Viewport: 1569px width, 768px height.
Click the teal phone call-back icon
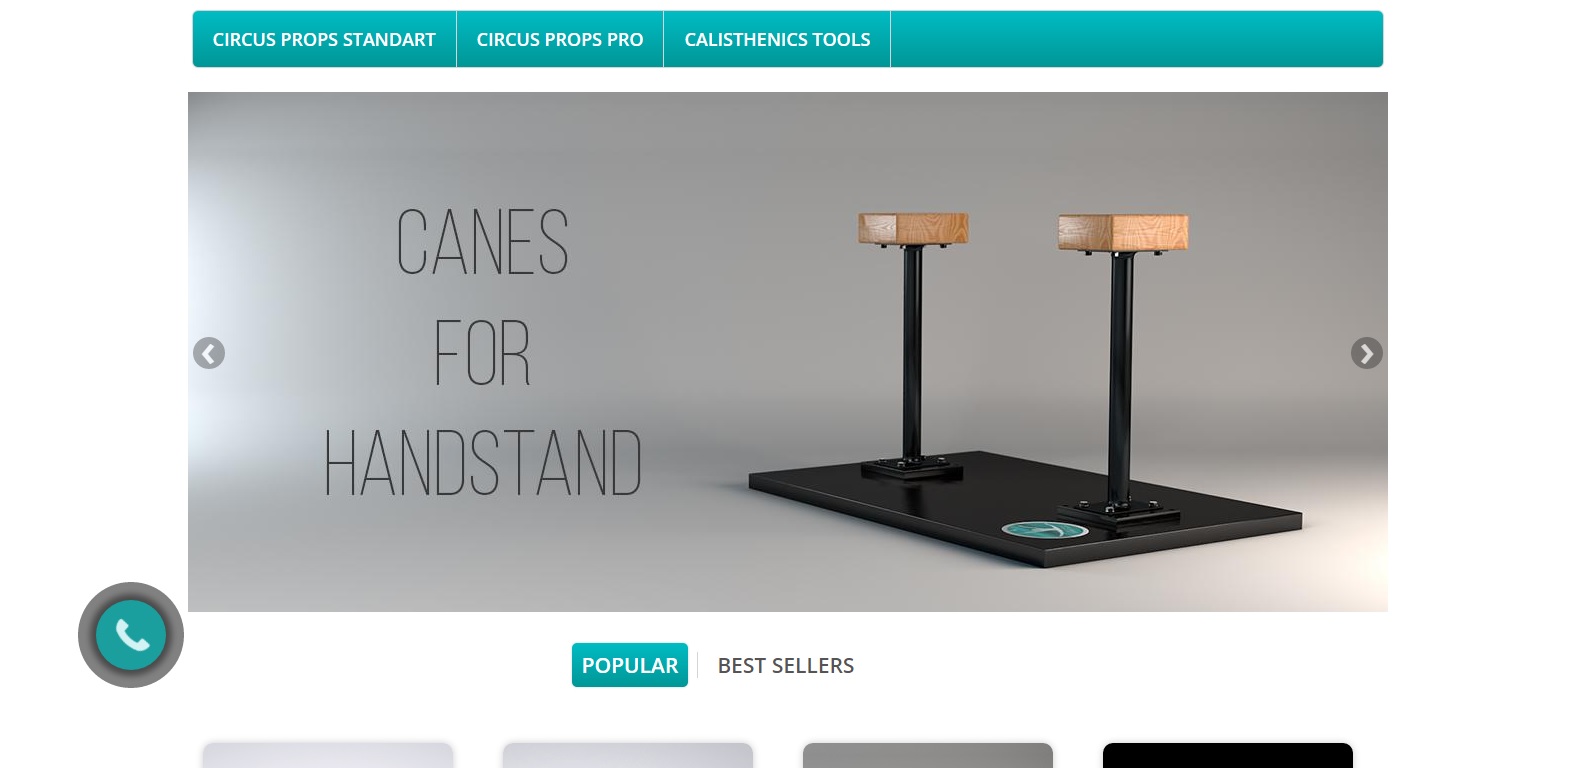(x=131, y=635)
